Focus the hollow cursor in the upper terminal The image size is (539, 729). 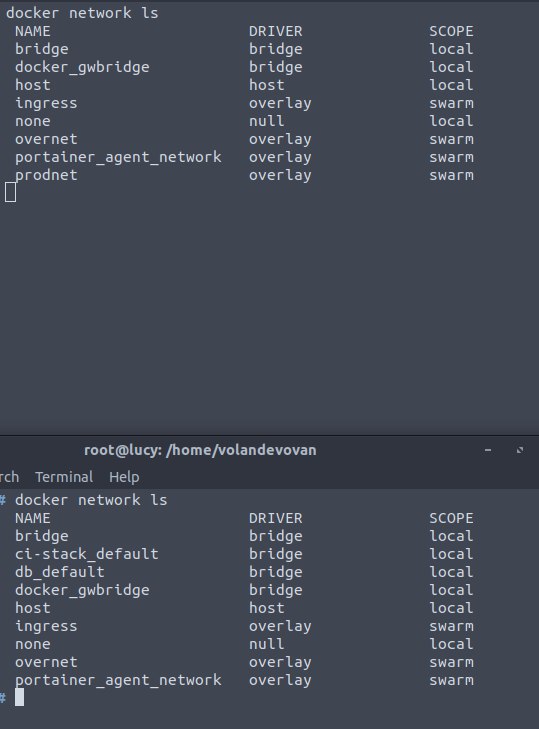pyautogui.click(x=10, y=192)
